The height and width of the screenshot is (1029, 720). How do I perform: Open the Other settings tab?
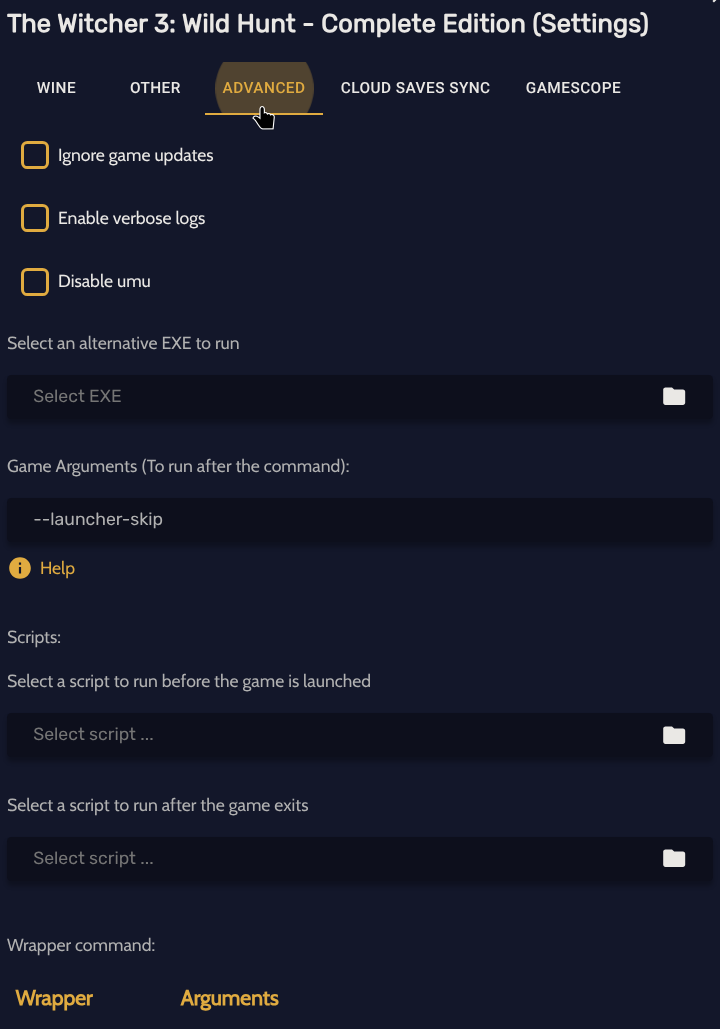pyautogui.click(x=155, y=88)
